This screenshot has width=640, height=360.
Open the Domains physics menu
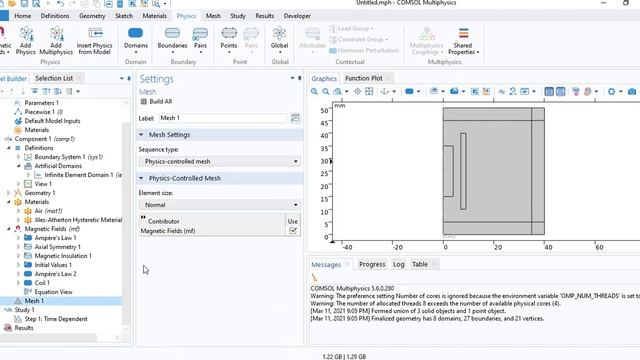click(x=136, y=40)
